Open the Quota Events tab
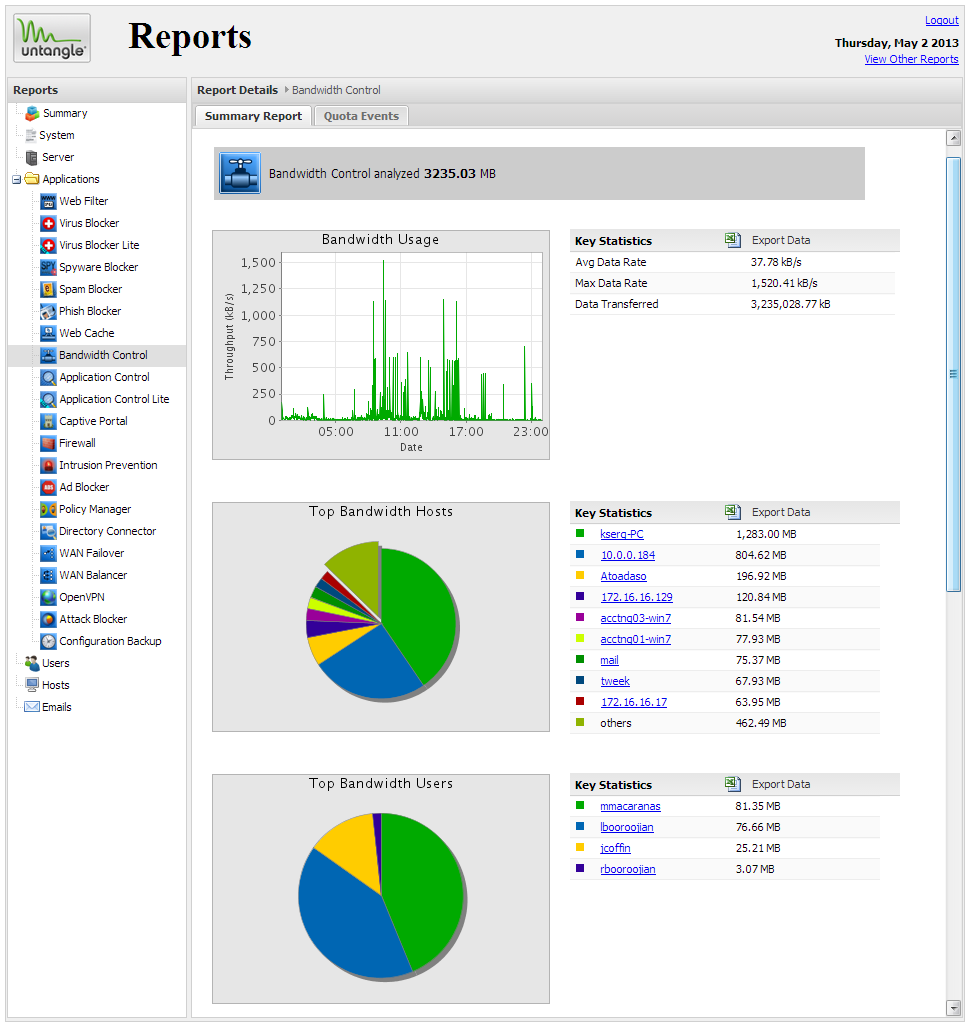 click(x=361, y=116)
